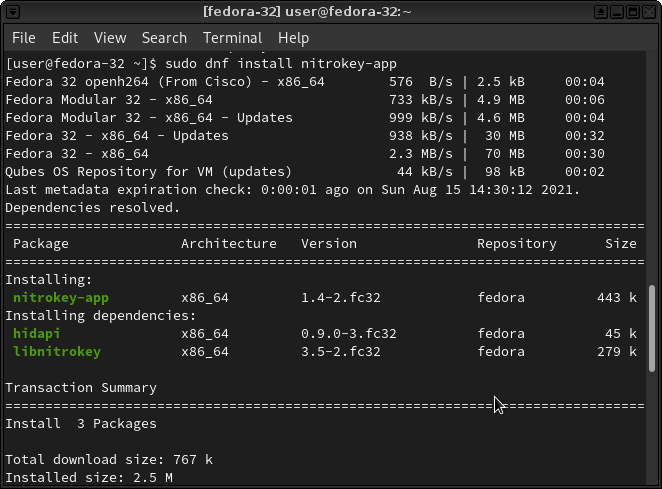
Task: Click the 'Architecture' column header
Action: (x=229, y=244)
